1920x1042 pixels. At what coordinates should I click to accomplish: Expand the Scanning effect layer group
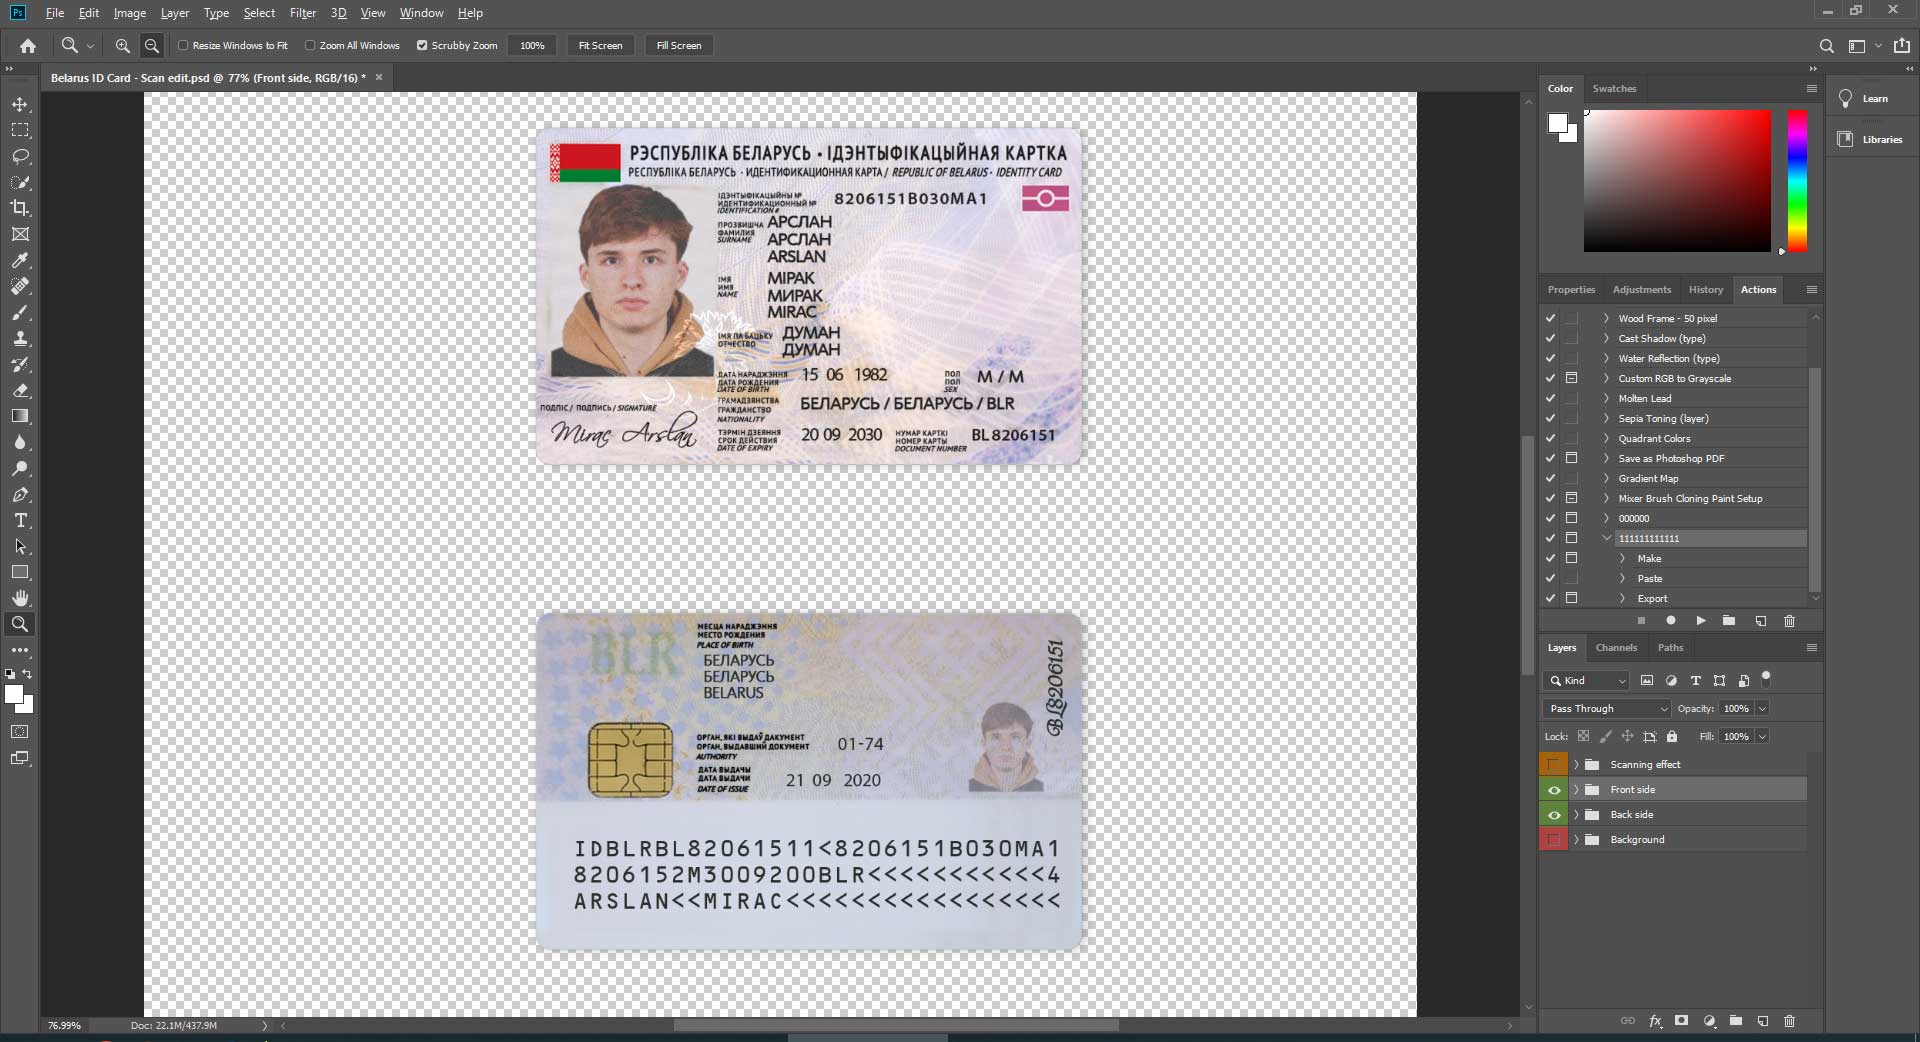(x=1576, y=765)
